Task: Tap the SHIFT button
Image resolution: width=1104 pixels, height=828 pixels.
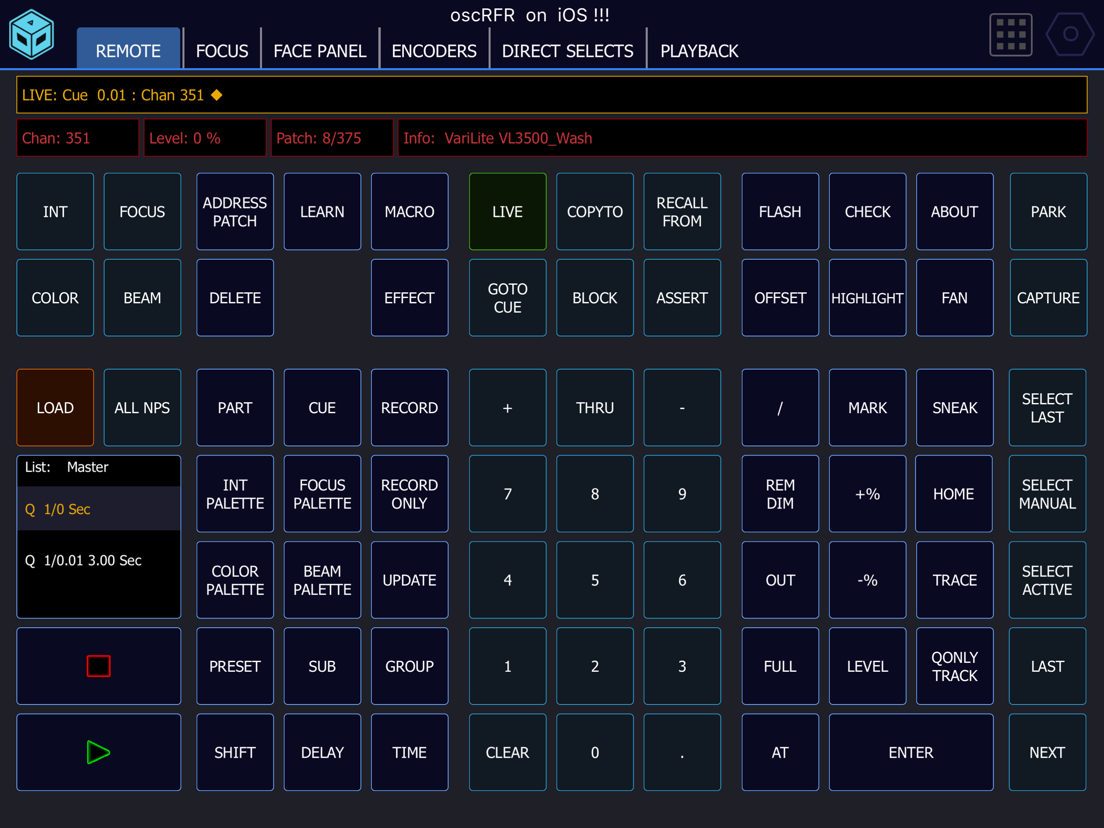Action: click(235, 752)
